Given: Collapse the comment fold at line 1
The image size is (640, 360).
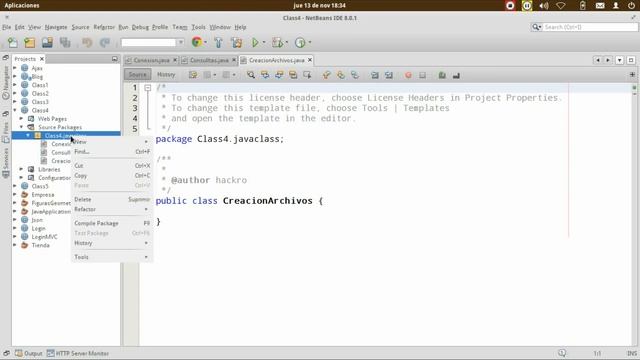Looking at the screenshot, I should click(x=148, y=88).
